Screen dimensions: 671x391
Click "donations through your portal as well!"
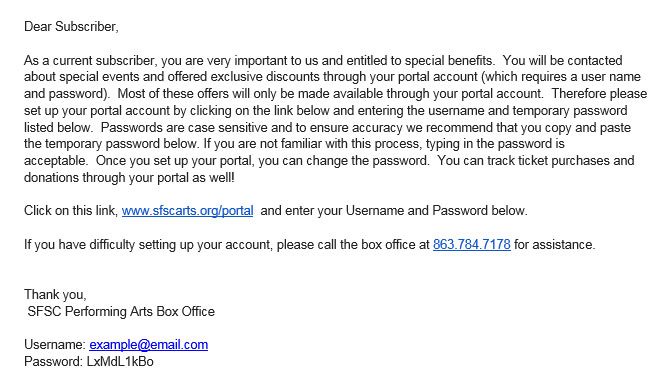[129, 178]
